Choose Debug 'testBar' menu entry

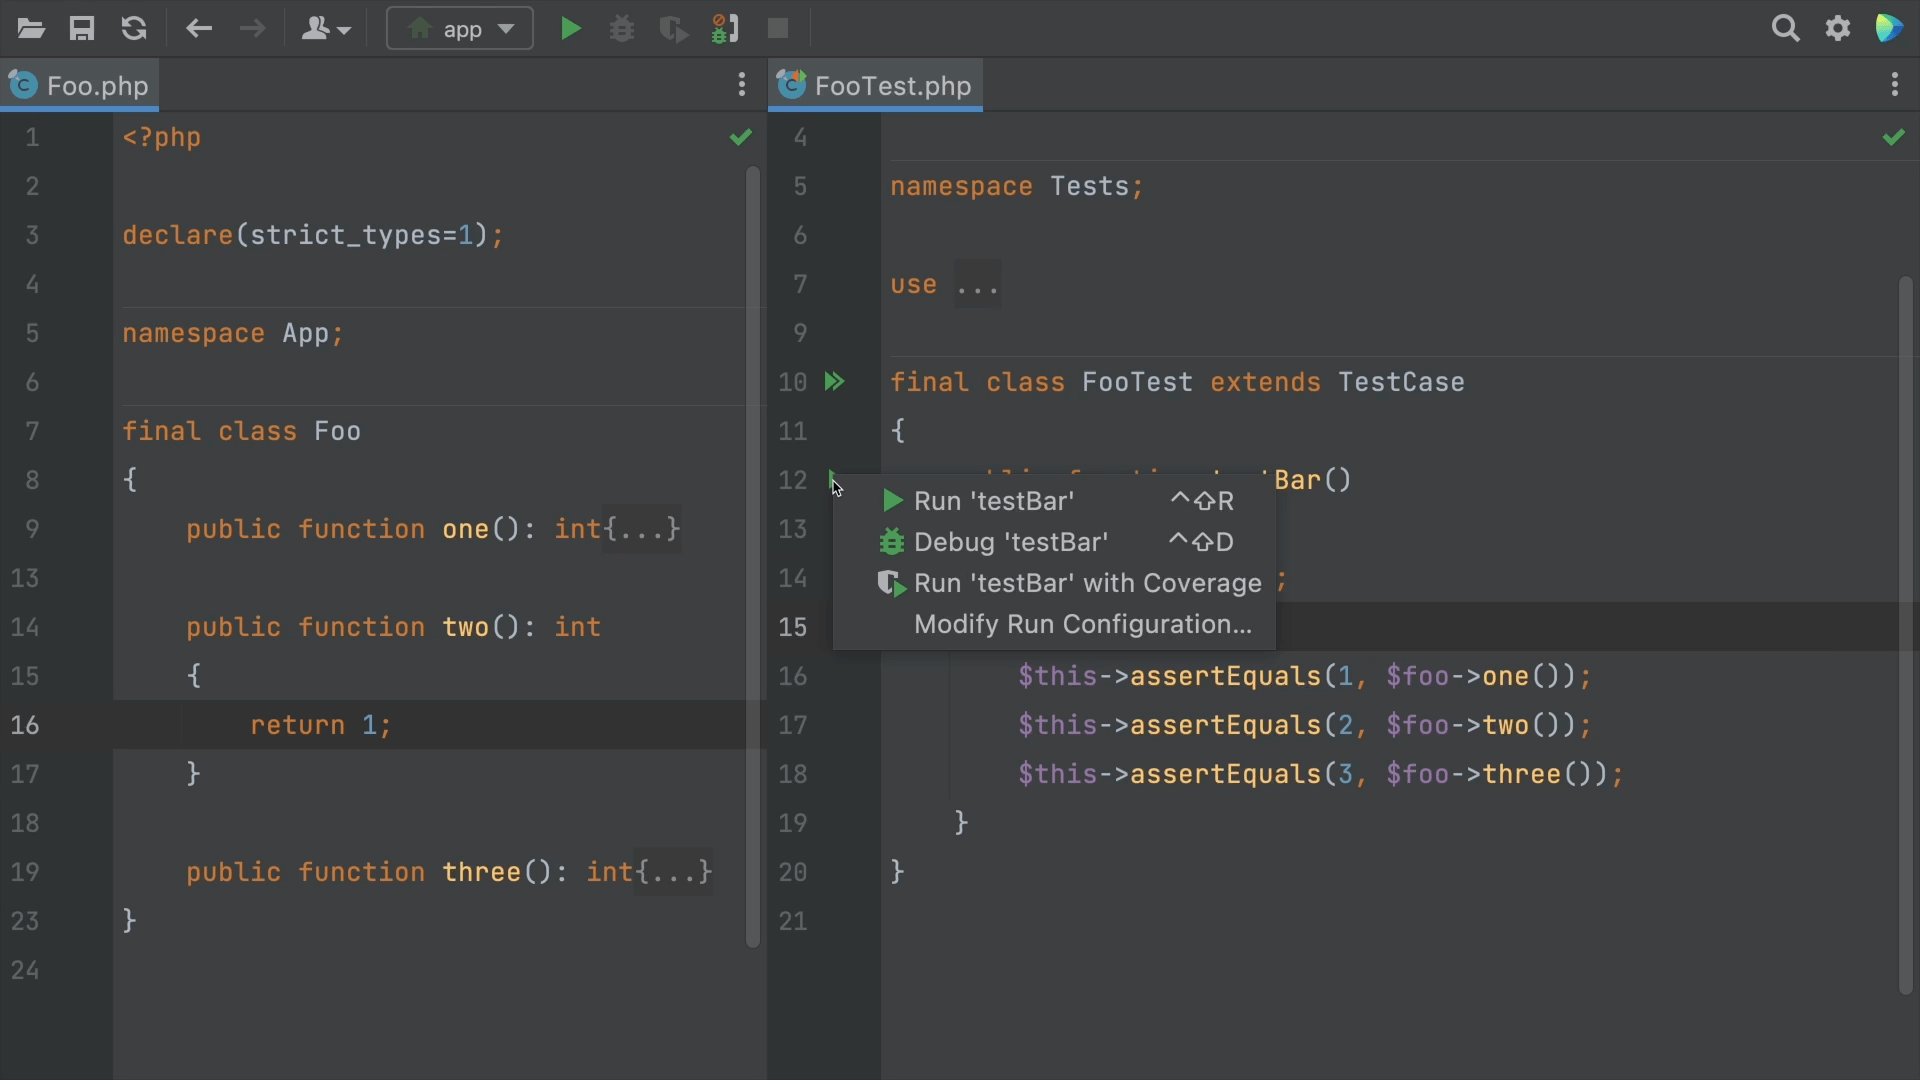coord(1010,542)
